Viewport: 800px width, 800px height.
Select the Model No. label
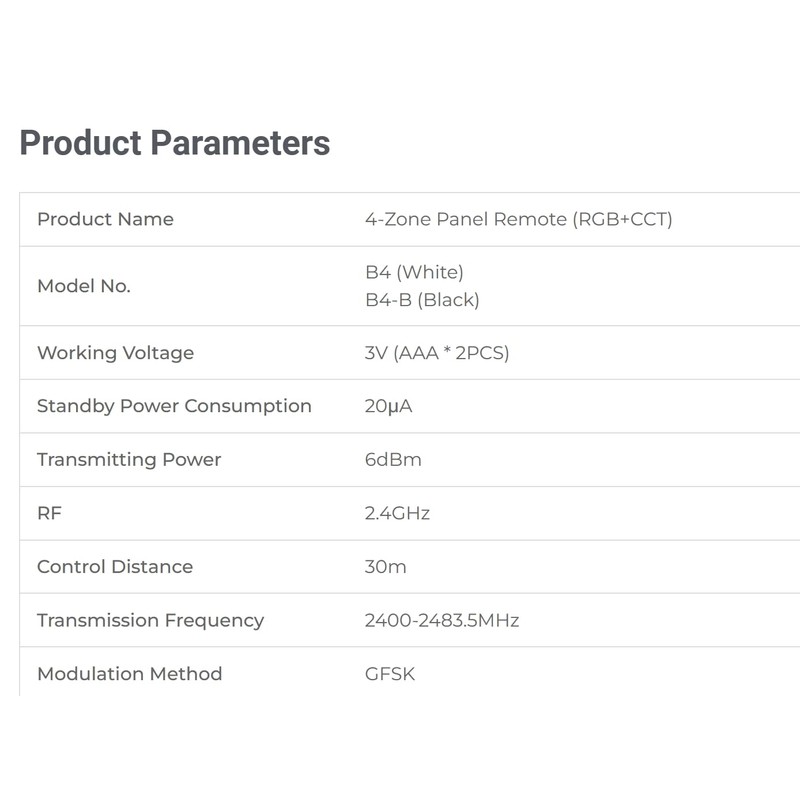click(x=84, y=286)
